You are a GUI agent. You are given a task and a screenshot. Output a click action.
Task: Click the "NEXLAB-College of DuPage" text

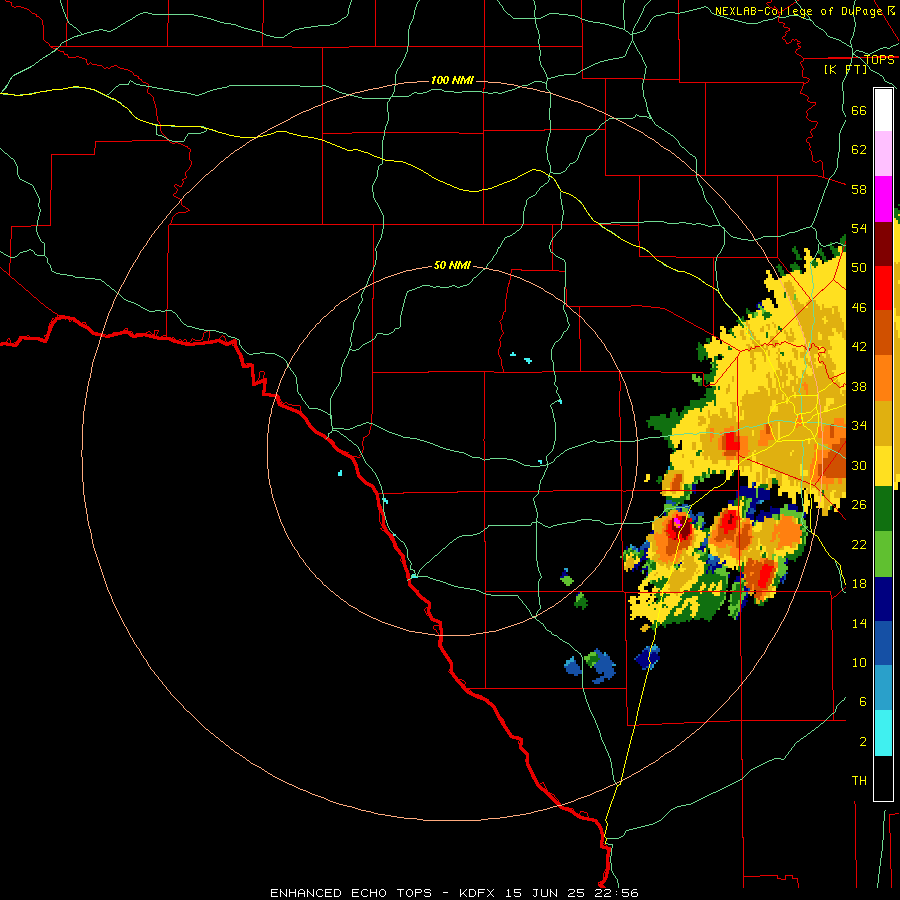point(799,11)
